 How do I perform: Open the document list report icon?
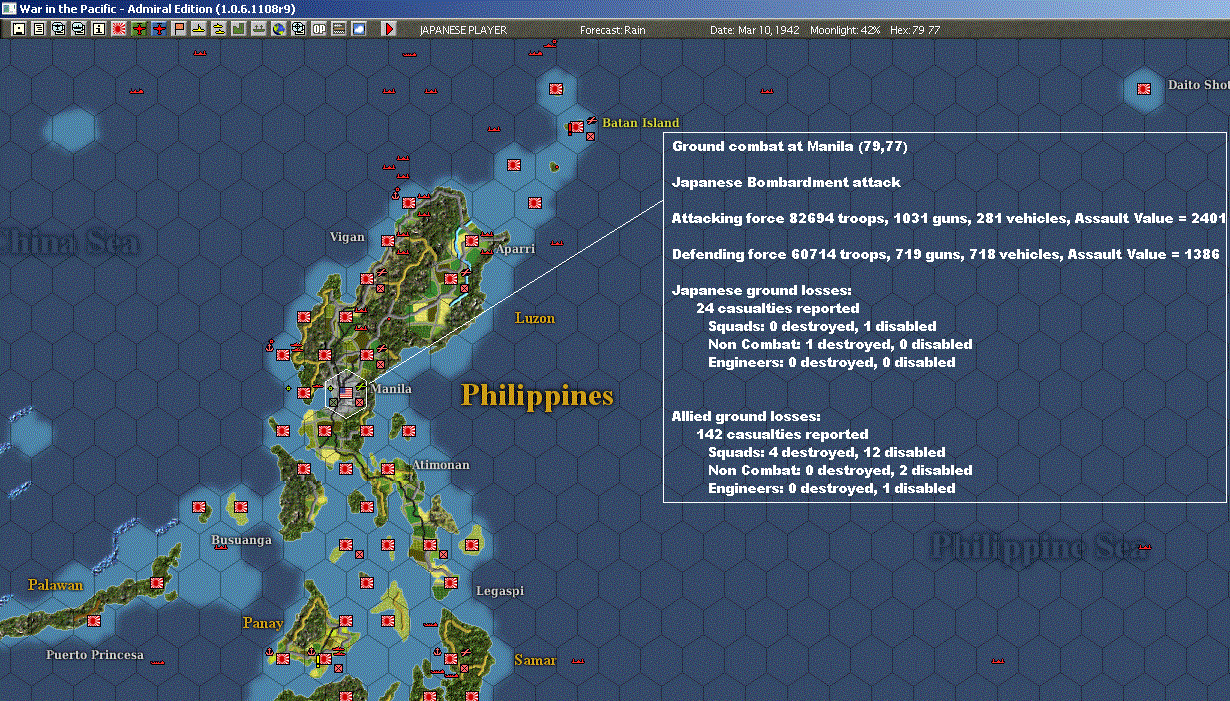coord(38,29)
